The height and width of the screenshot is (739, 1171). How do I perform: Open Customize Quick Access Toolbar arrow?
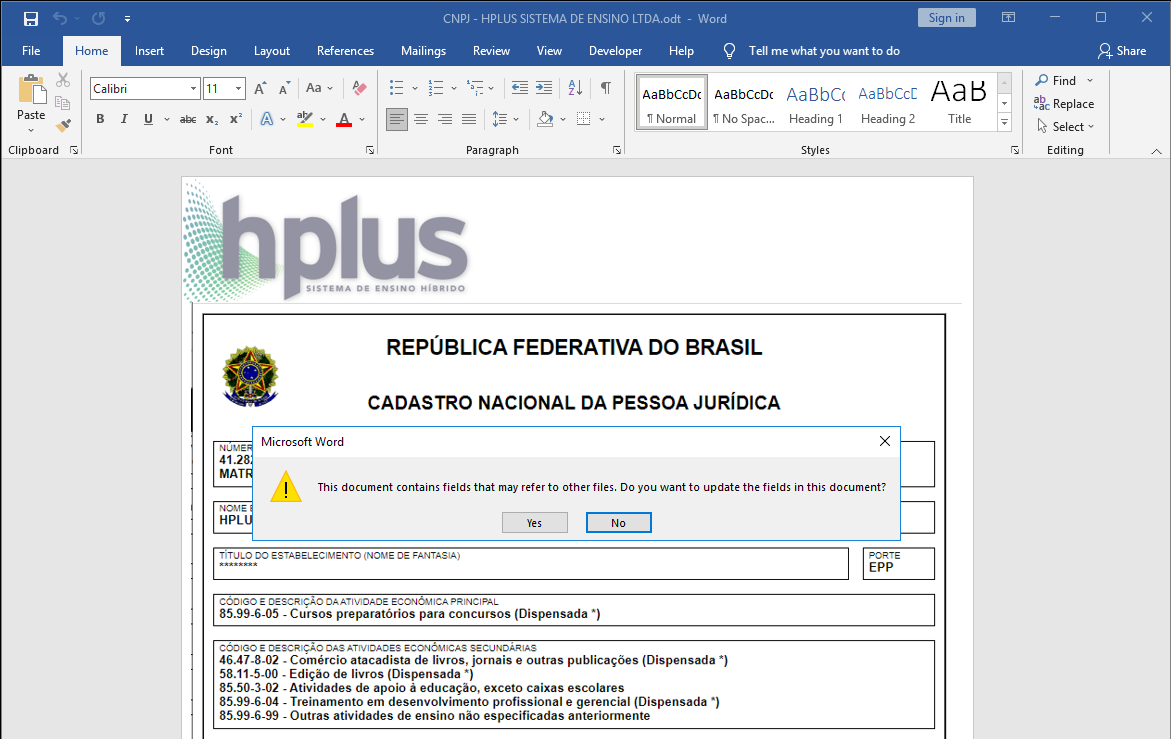(x=128, y=19)
